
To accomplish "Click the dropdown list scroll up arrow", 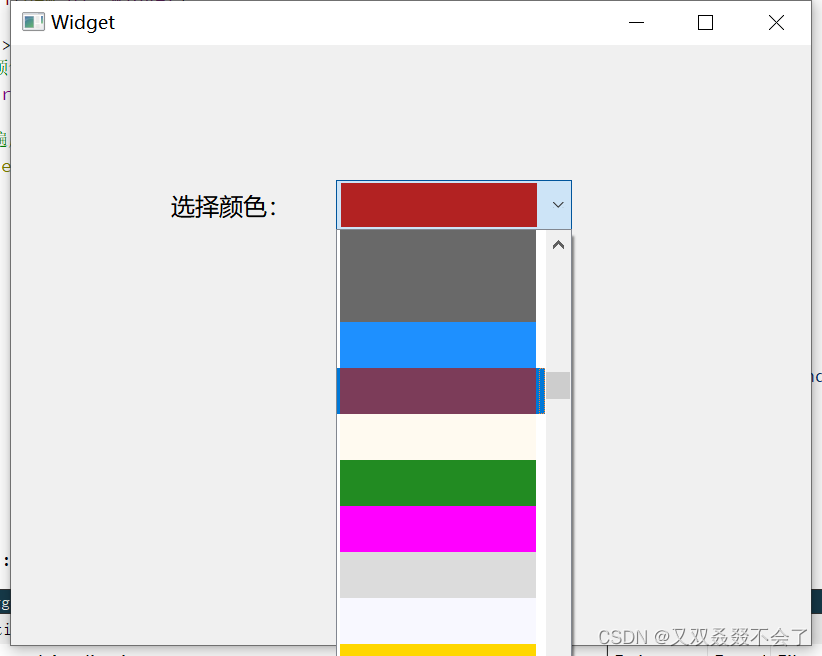I will tap(558, 245).
